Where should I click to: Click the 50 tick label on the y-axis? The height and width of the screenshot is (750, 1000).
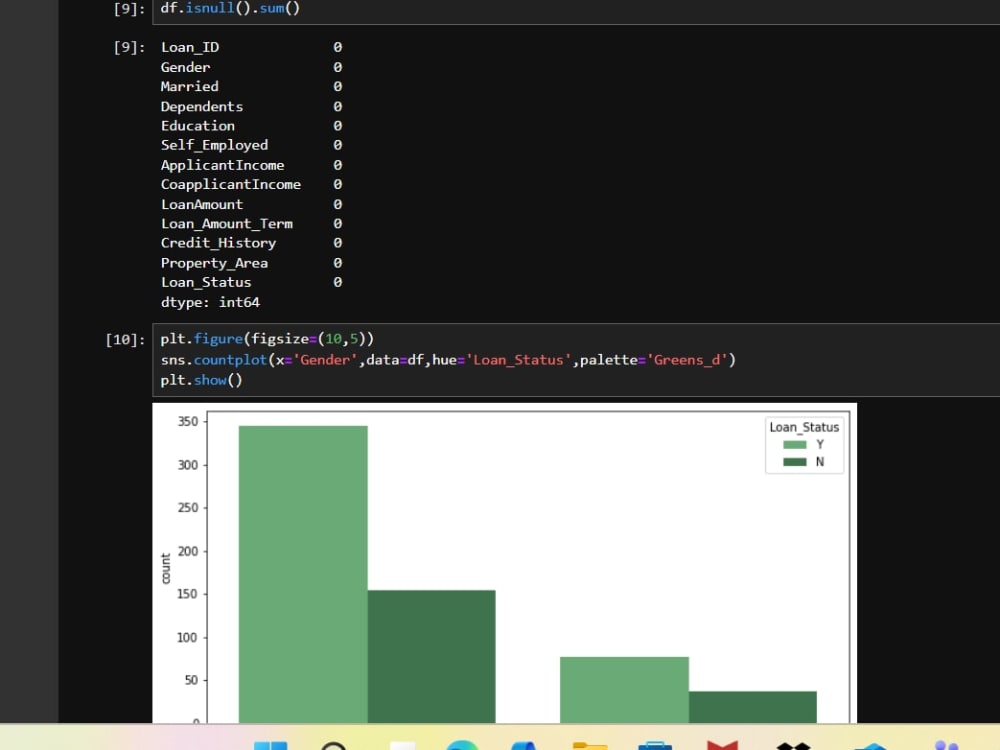tap(191, 680)
